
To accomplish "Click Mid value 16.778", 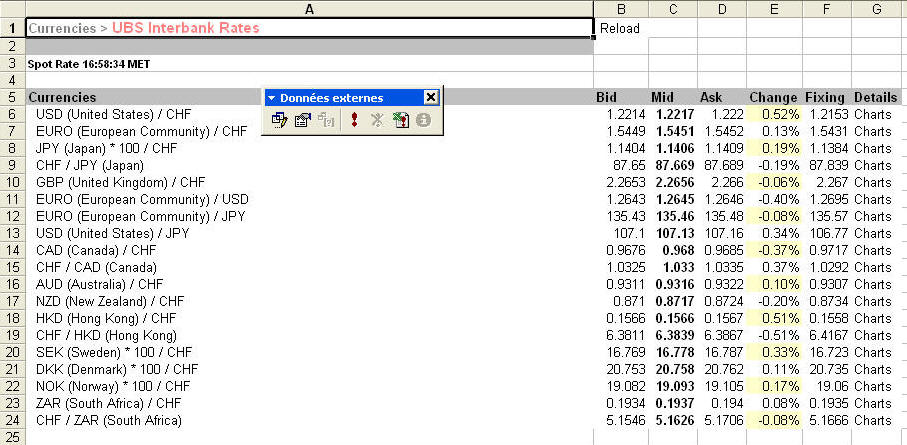I will (675, 352).
